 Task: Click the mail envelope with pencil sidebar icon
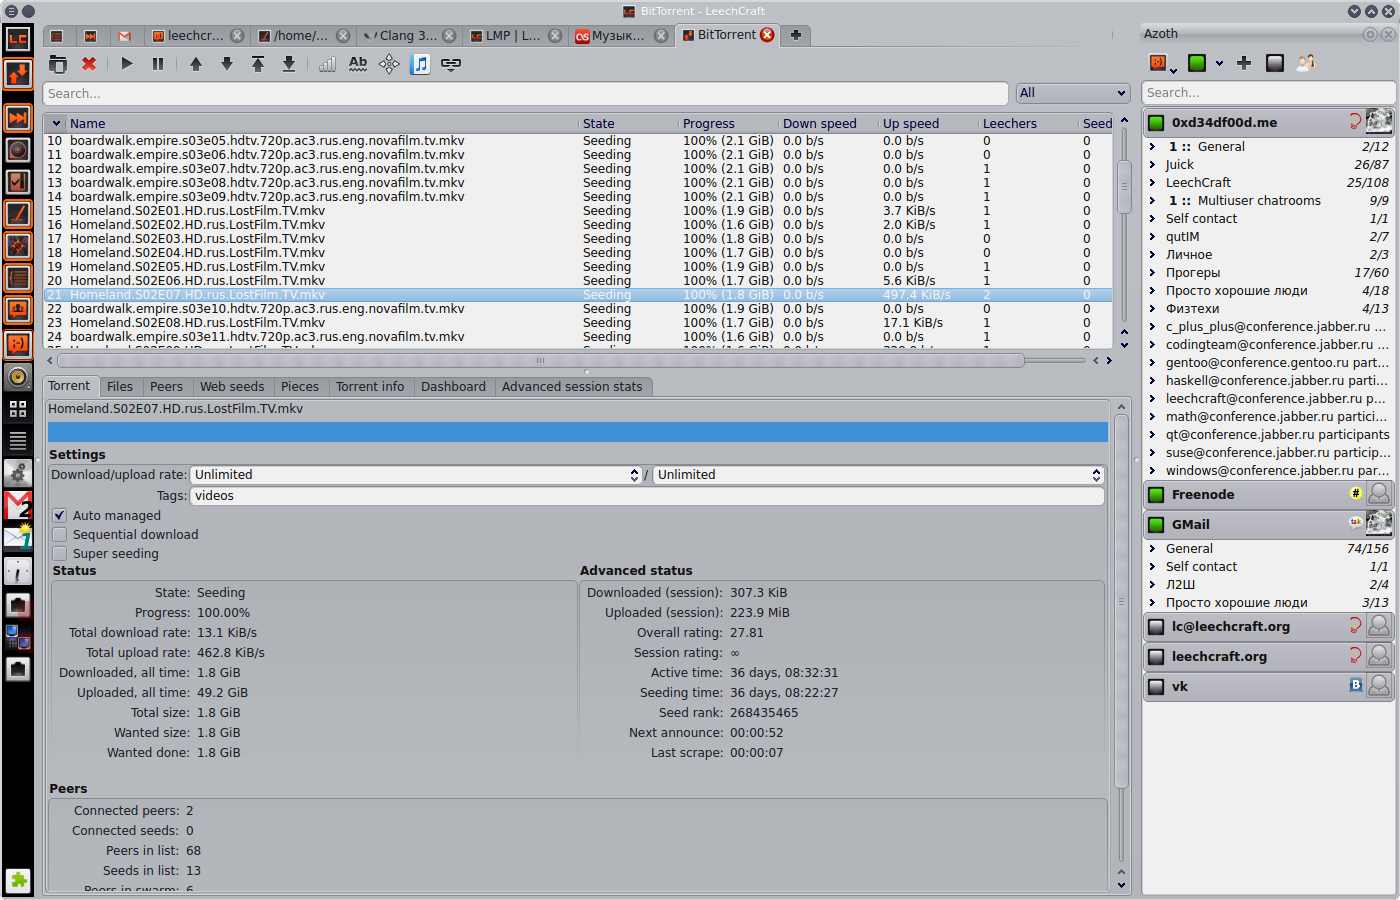pos(18,538)
